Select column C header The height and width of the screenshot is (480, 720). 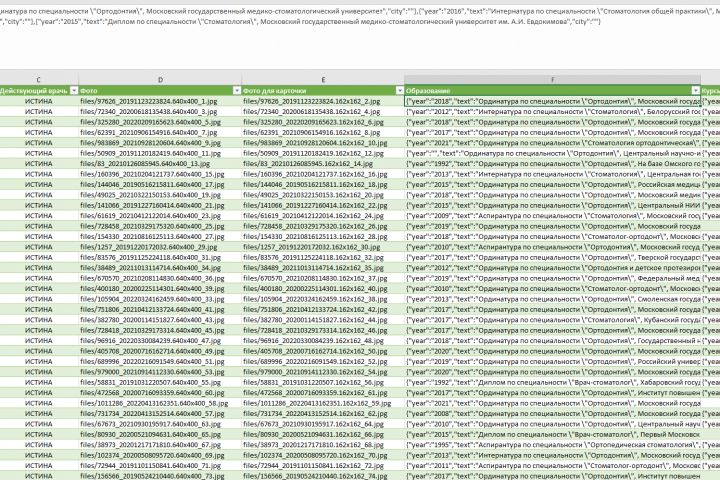39,80
